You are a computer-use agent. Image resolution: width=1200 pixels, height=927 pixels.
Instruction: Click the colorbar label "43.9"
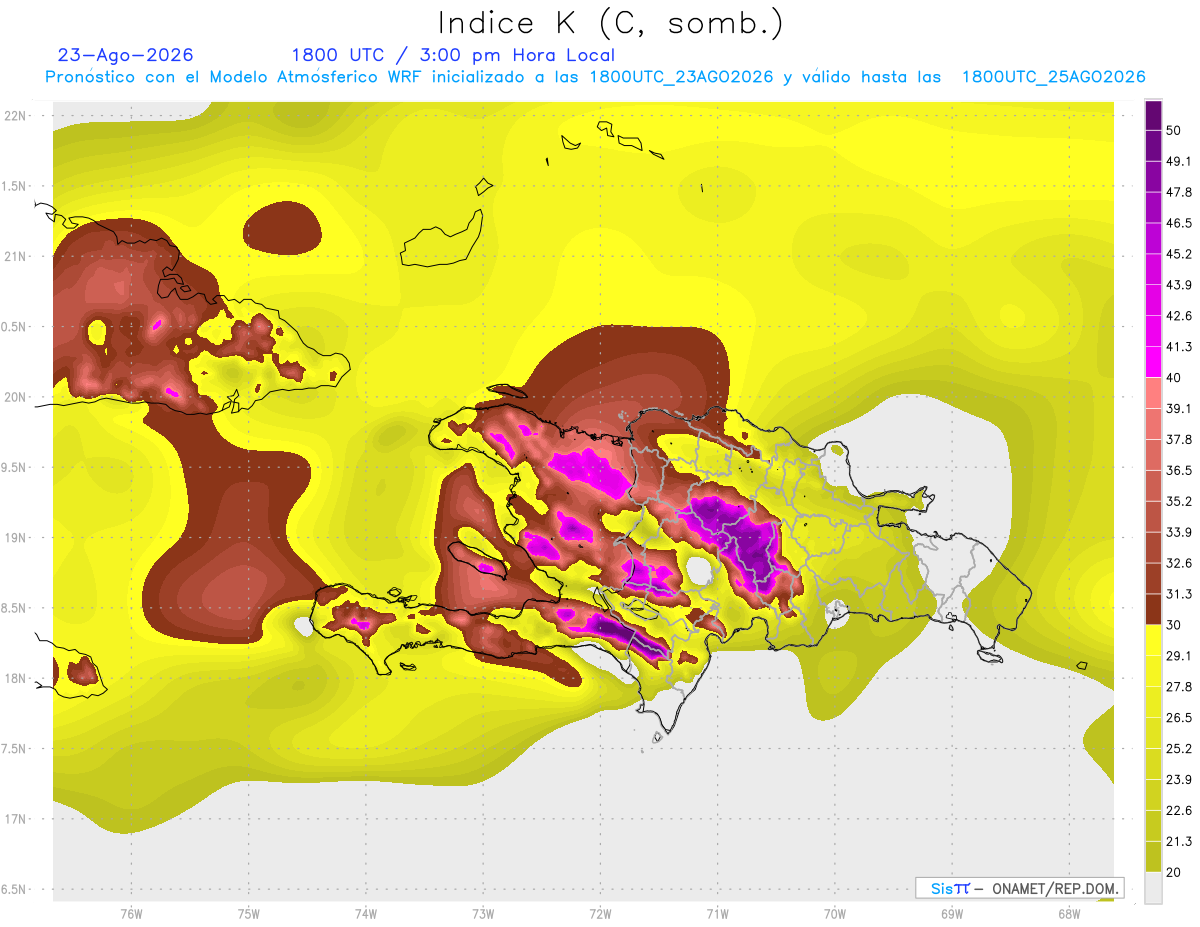tap(1178, 285)
